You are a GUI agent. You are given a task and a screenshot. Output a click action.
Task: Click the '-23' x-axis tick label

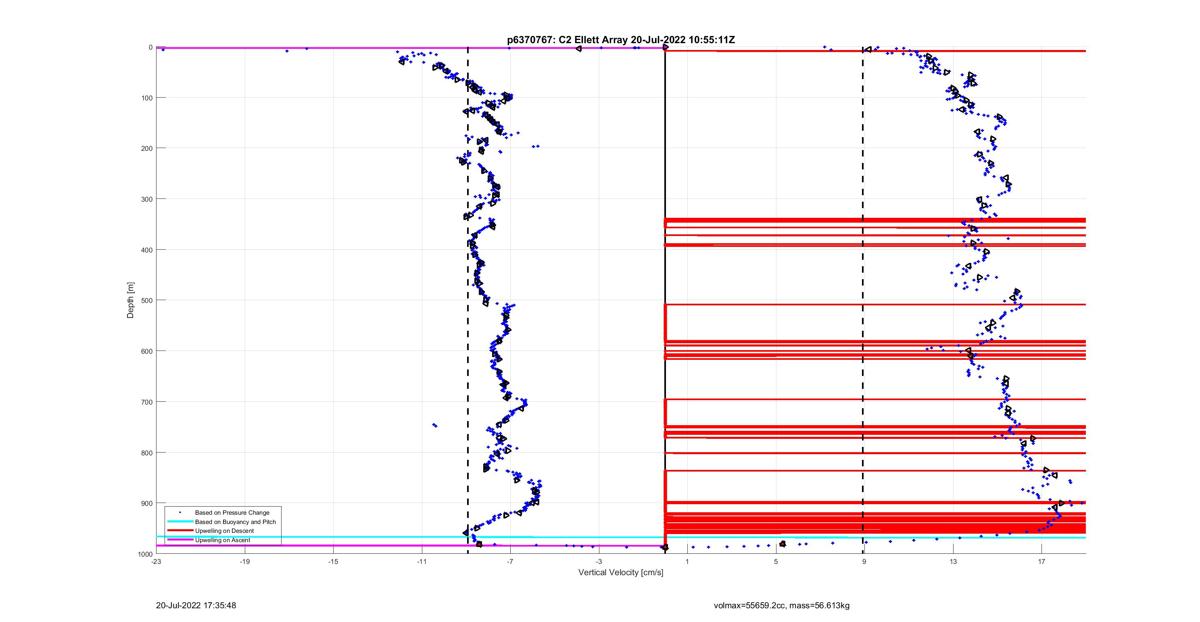click(156, 562)
